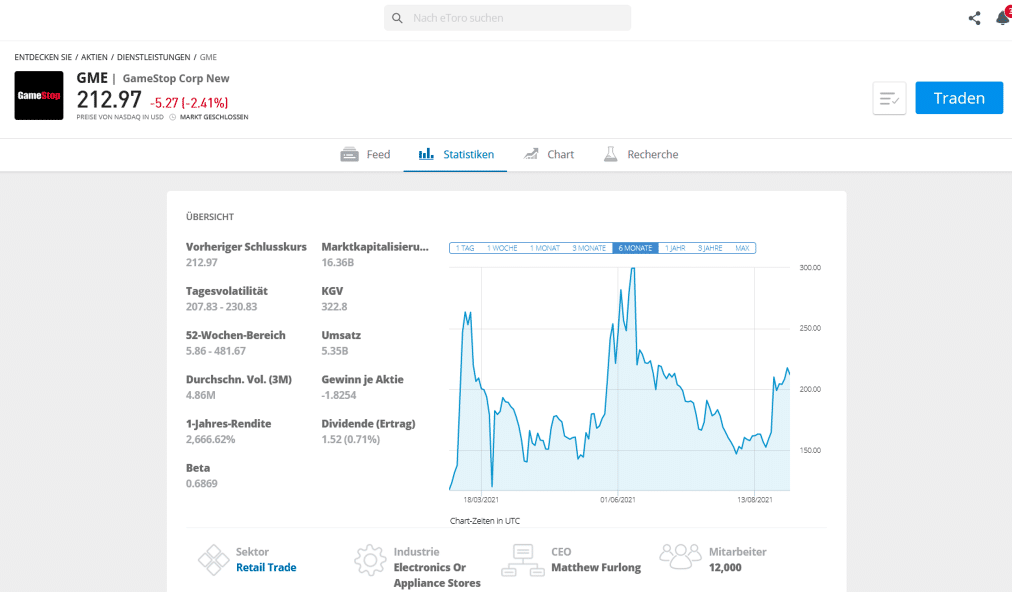
Task: Click the 'Chart-Zeiten in UTC' note
Action: tap(485, 521)
